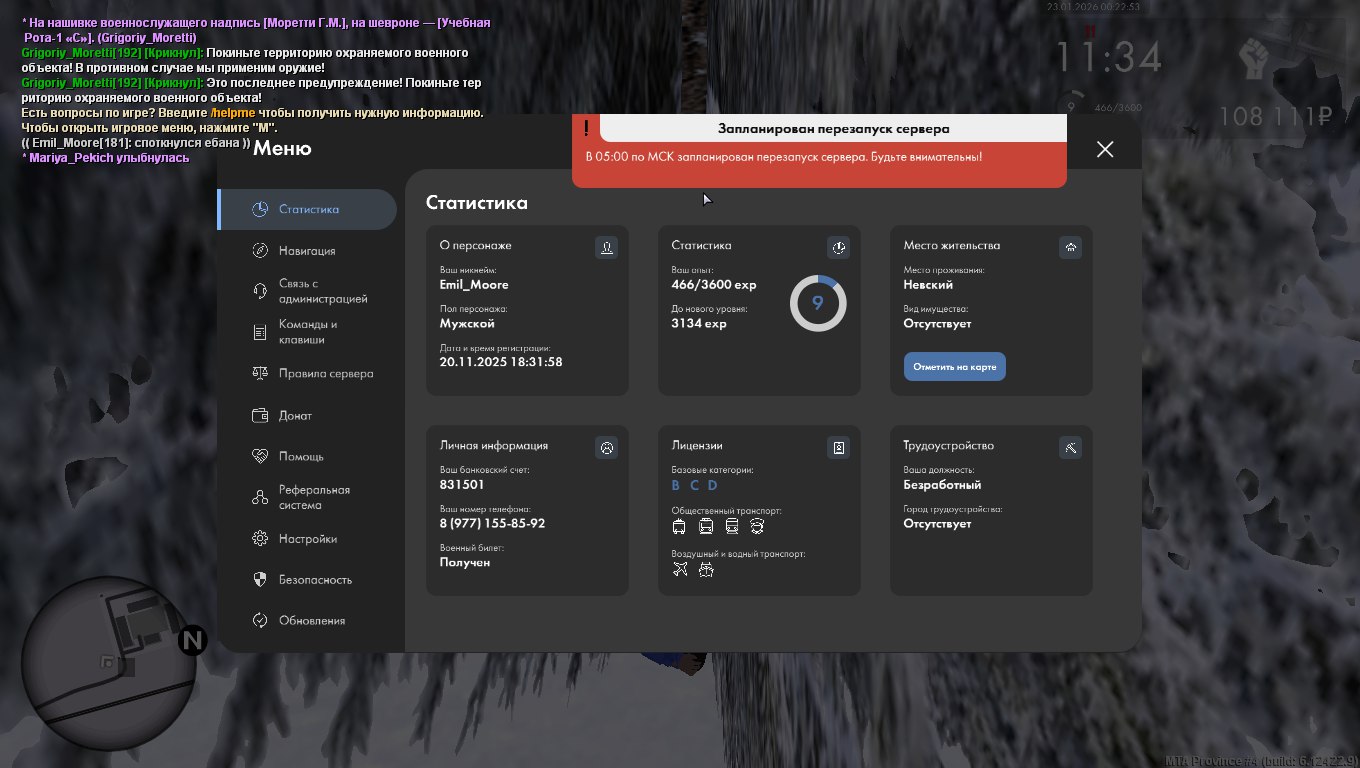Click the shield icon for Безопасность
1360x768 pixels.
260,579
